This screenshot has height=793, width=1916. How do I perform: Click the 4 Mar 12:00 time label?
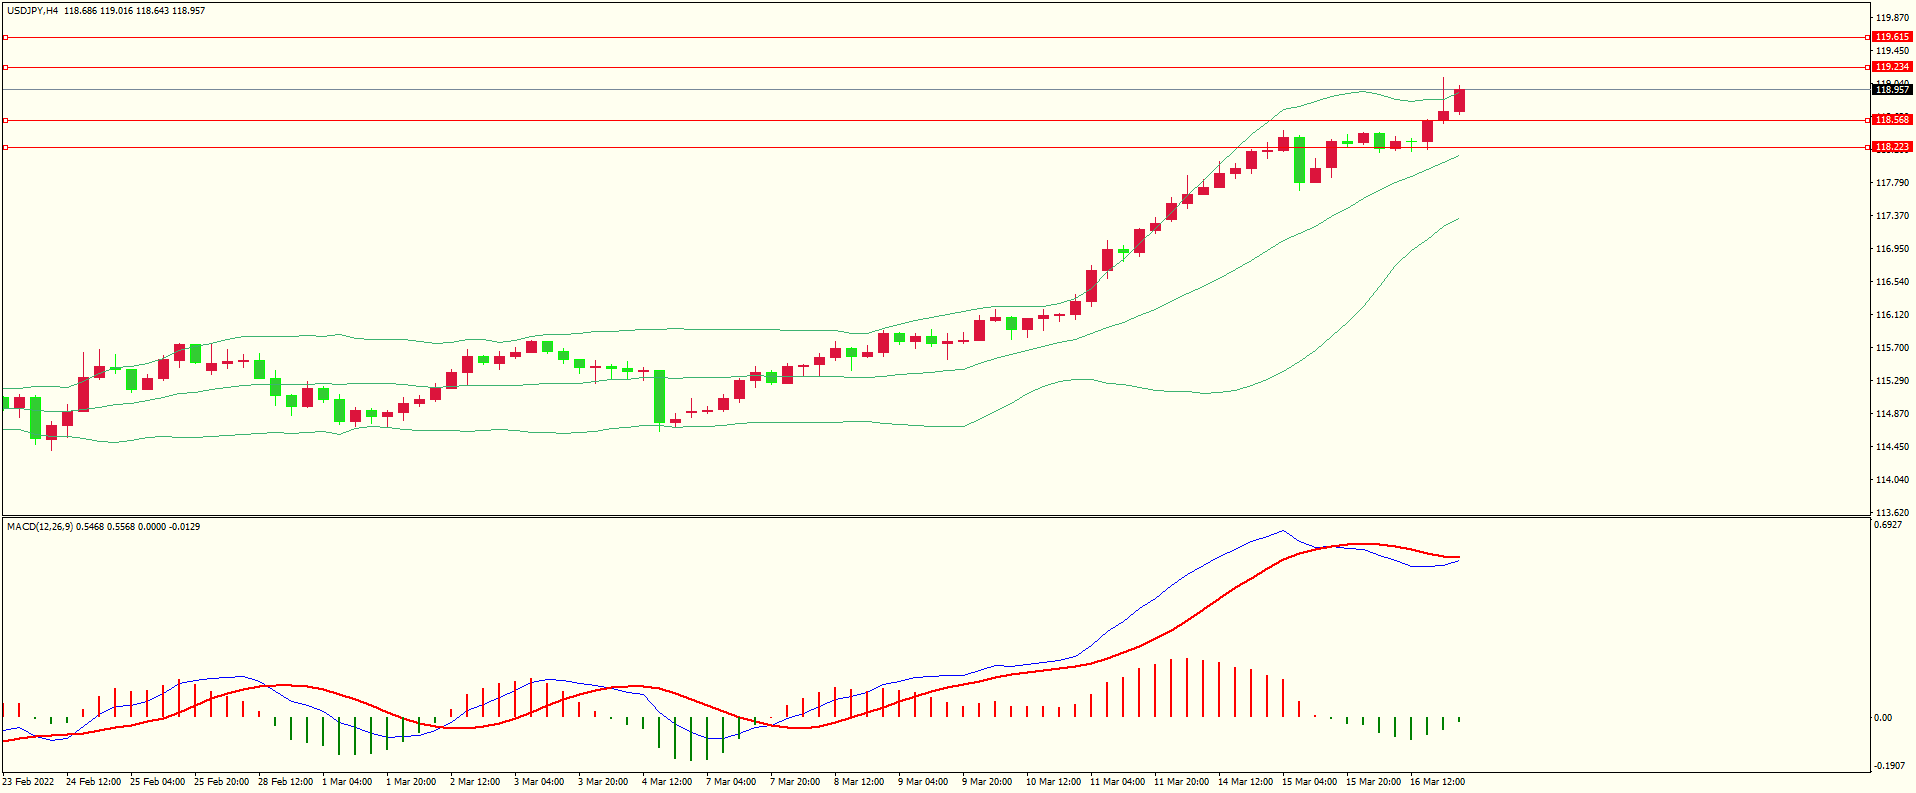667,782
